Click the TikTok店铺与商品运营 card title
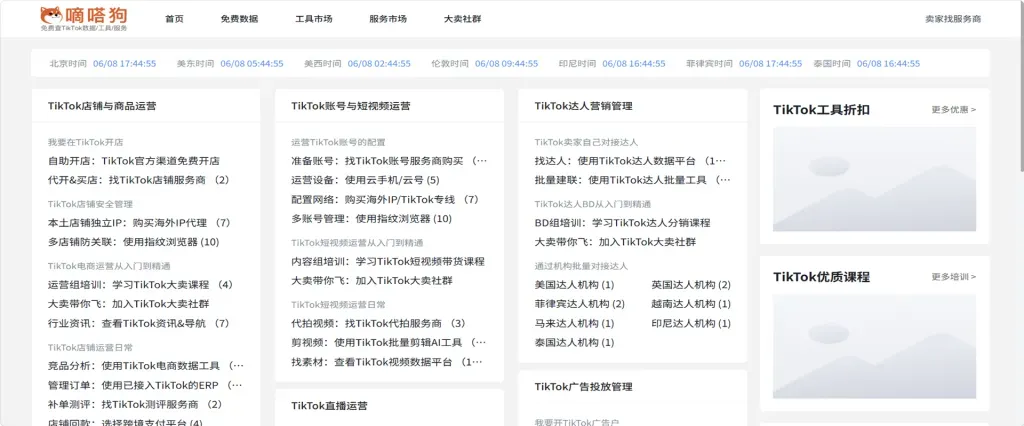The width and height of the screenshot is (1024, 426). [x=102, y=106]
